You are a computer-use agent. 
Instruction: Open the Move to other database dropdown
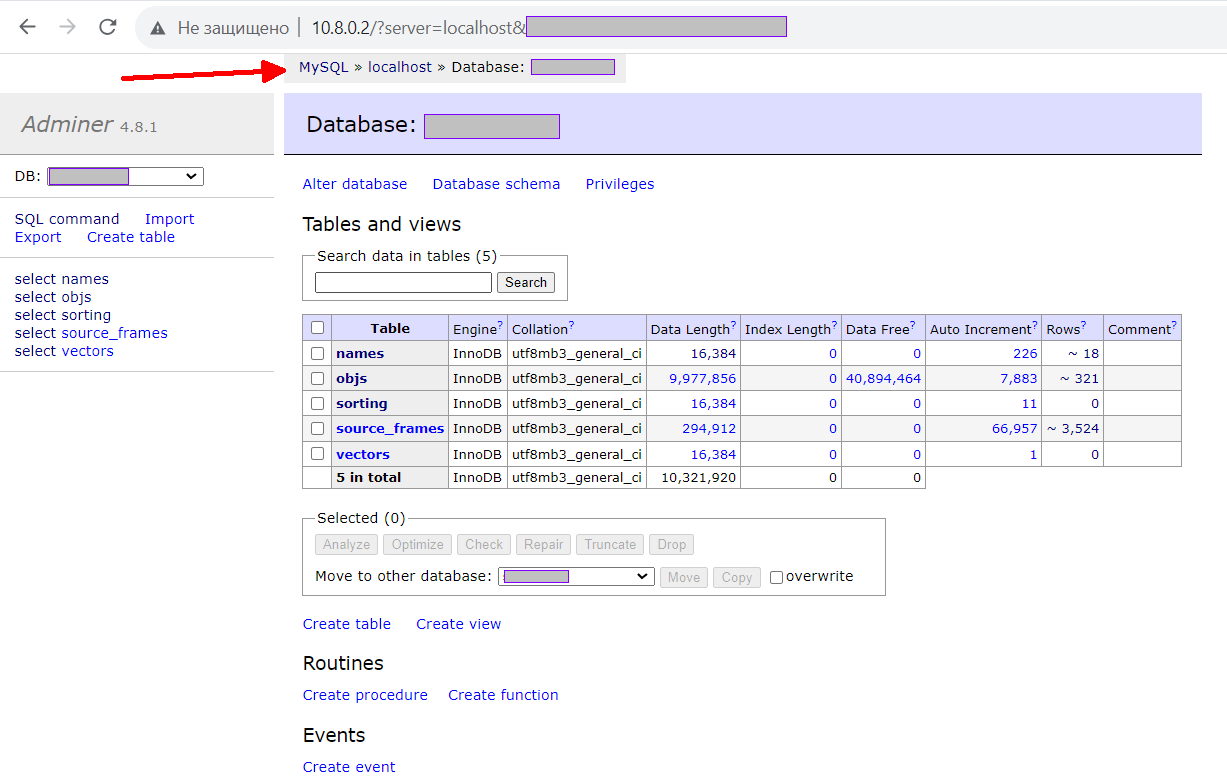point(576,576)
